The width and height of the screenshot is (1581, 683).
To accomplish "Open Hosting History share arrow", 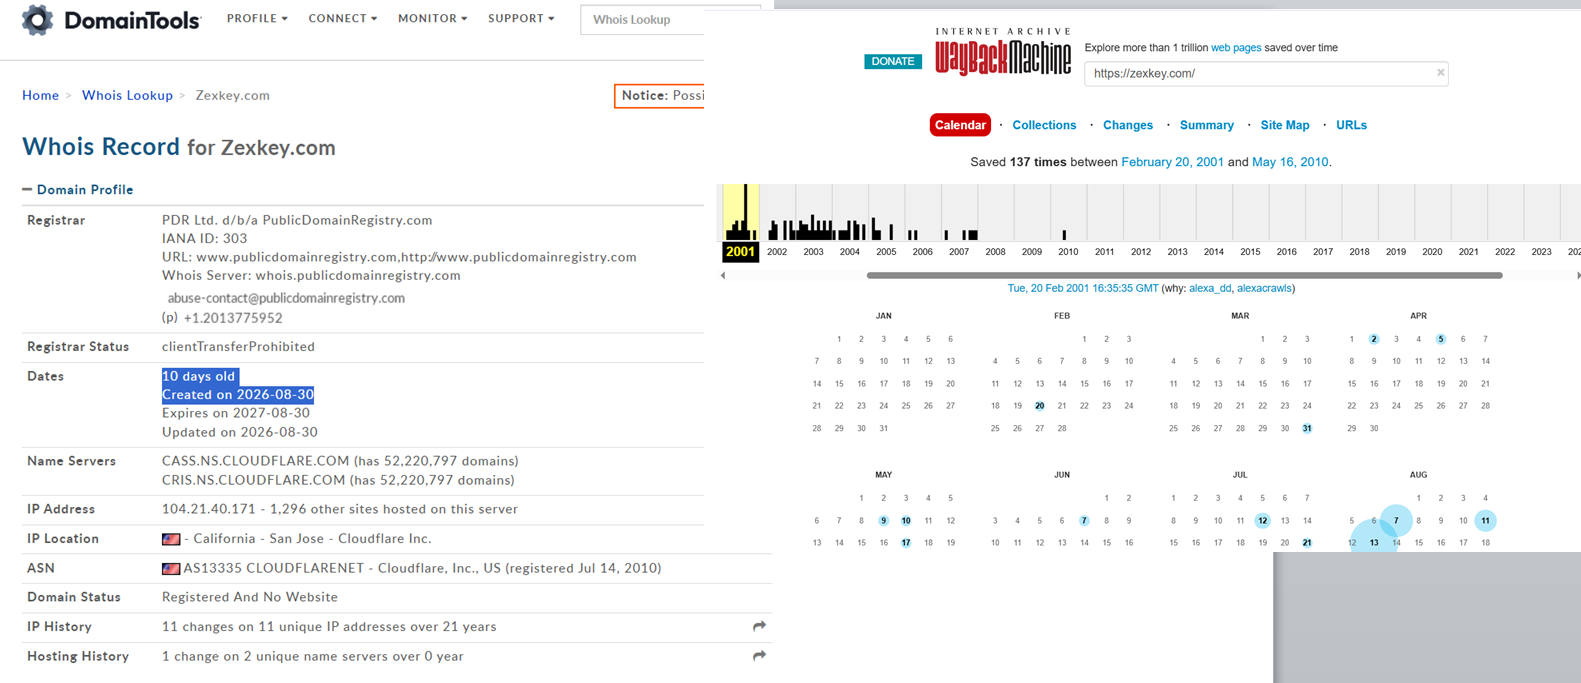I will (x=759, y=656).
